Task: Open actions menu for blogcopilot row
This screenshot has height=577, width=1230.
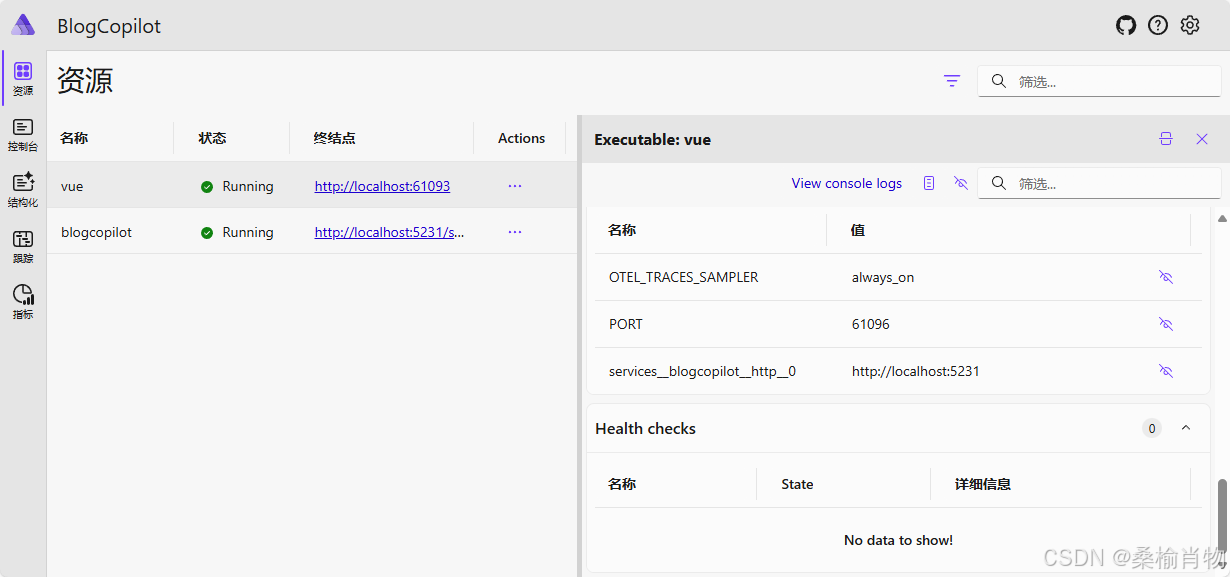Action: tap(515, 232)
